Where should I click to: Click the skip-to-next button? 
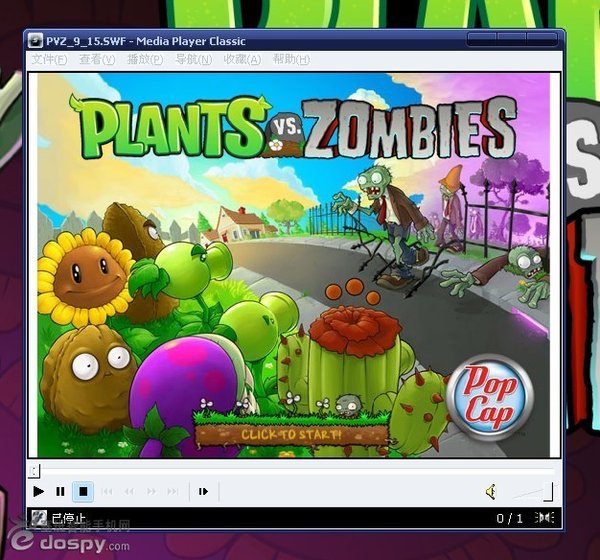tap(173, 491)
